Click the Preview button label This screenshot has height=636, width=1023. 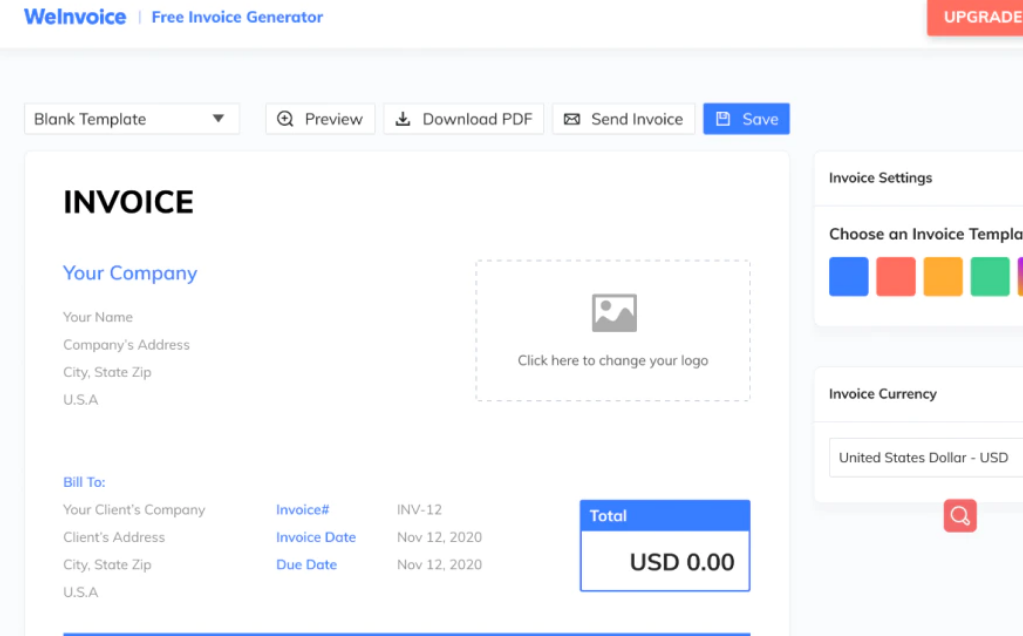[x=333, y=119]
